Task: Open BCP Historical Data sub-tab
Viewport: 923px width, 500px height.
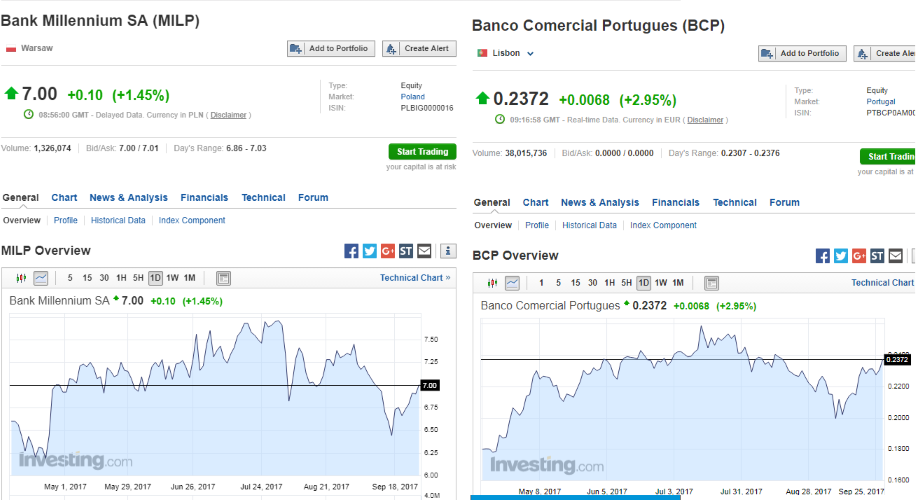Action: point(589,225)
